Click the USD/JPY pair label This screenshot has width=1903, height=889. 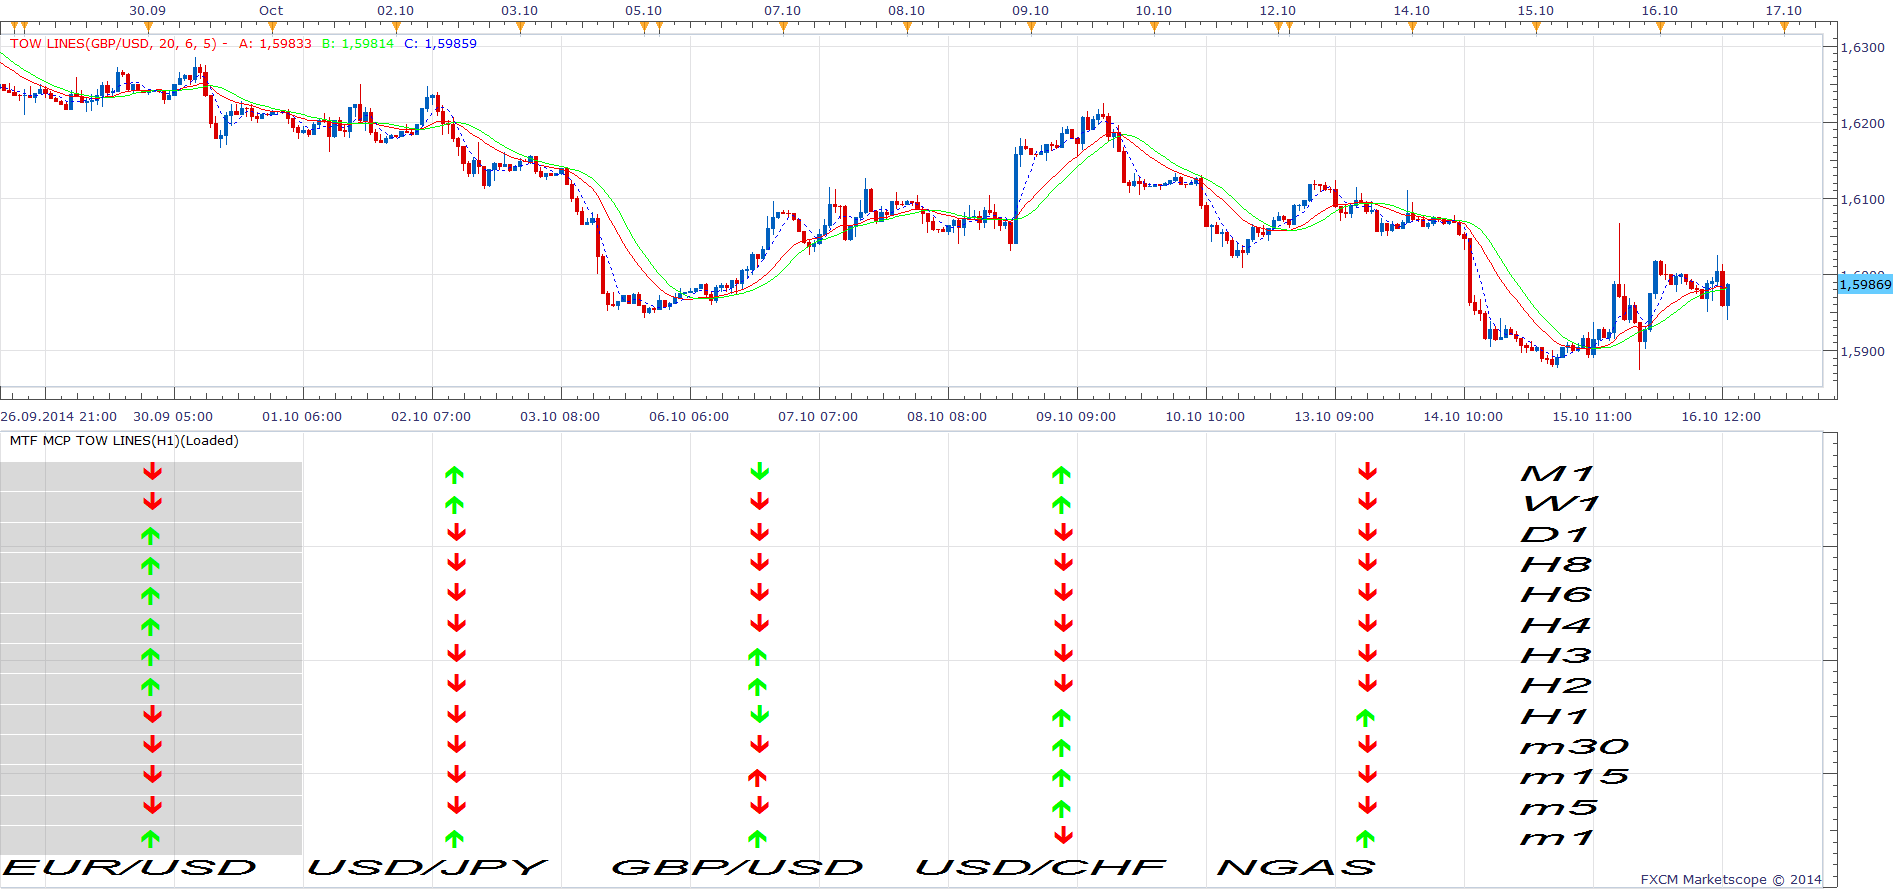point(428,868)
